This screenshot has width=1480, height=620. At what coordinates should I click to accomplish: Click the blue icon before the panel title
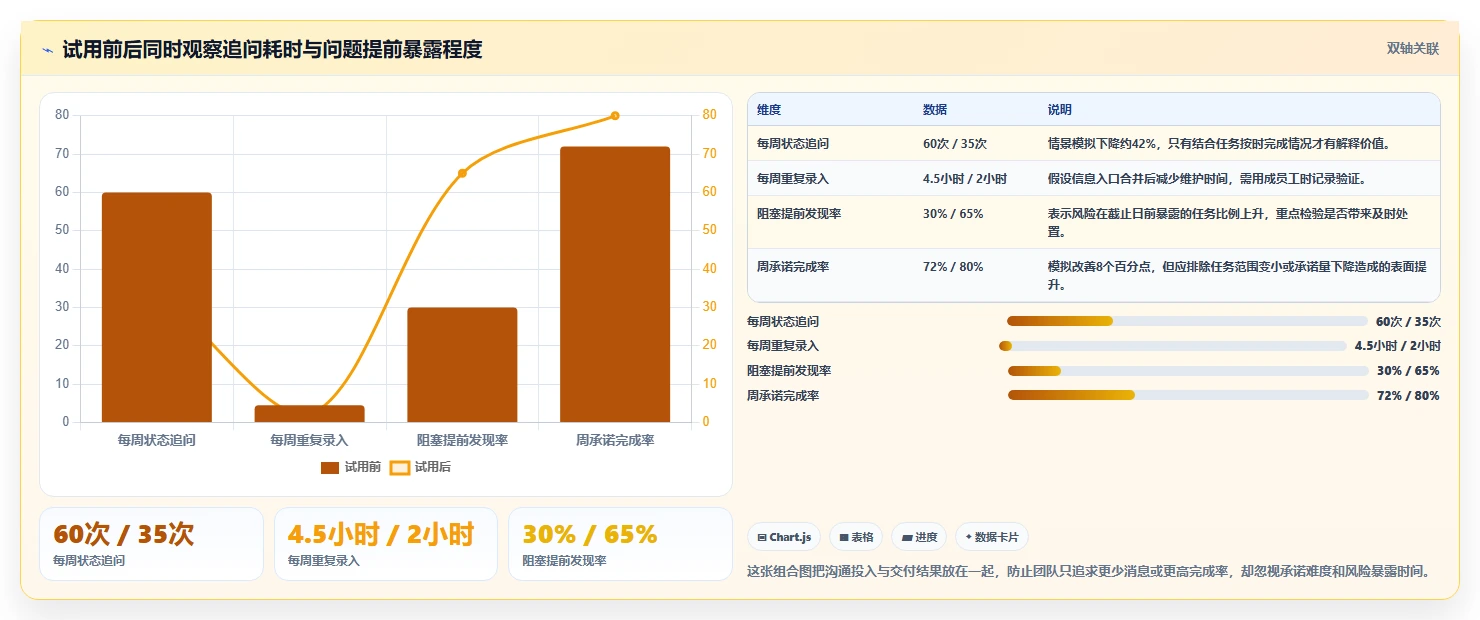[48, 50]
